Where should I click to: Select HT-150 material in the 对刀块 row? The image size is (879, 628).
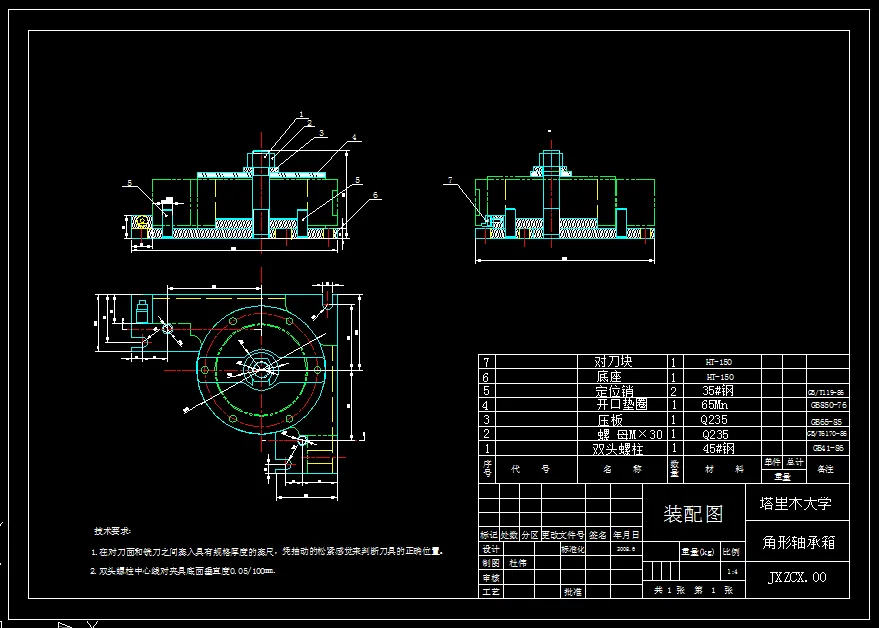click(x=719, y=362)
